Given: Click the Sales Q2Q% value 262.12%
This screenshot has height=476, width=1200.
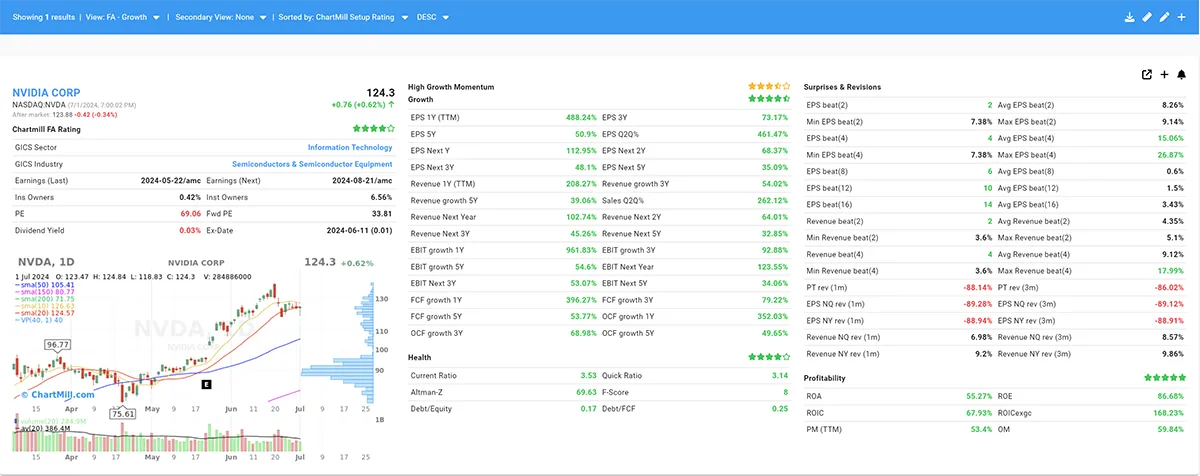Looking at the screenshot, I should tap(770, 199).
